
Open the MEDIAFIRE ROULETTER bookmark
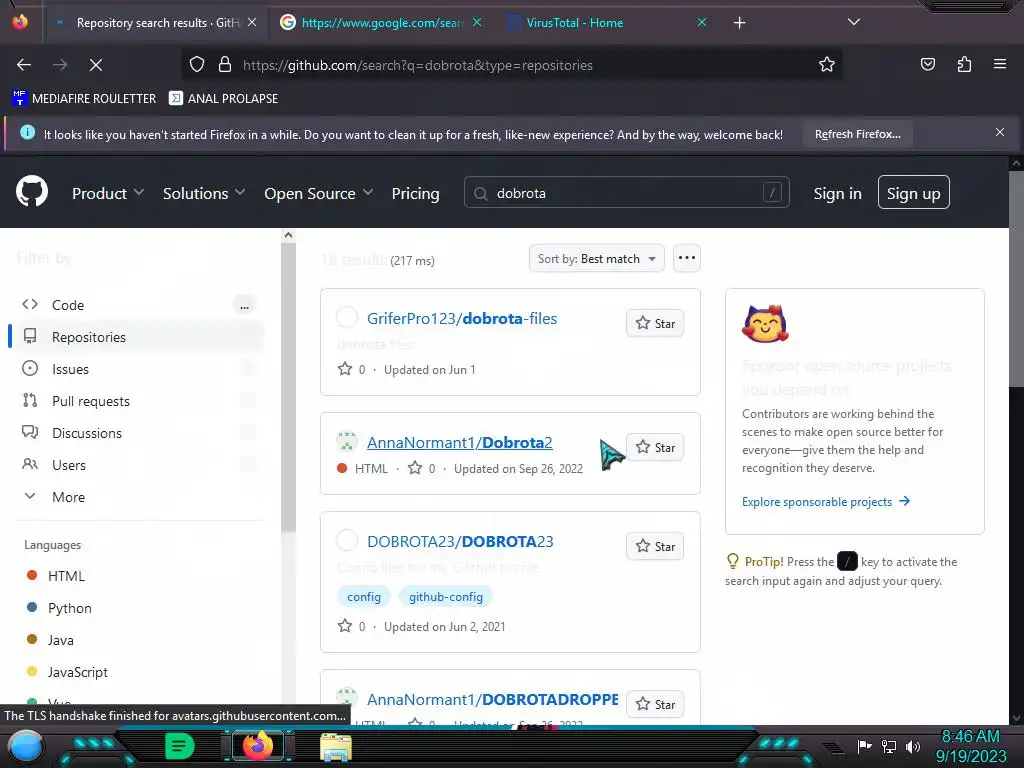pos(84,99)
